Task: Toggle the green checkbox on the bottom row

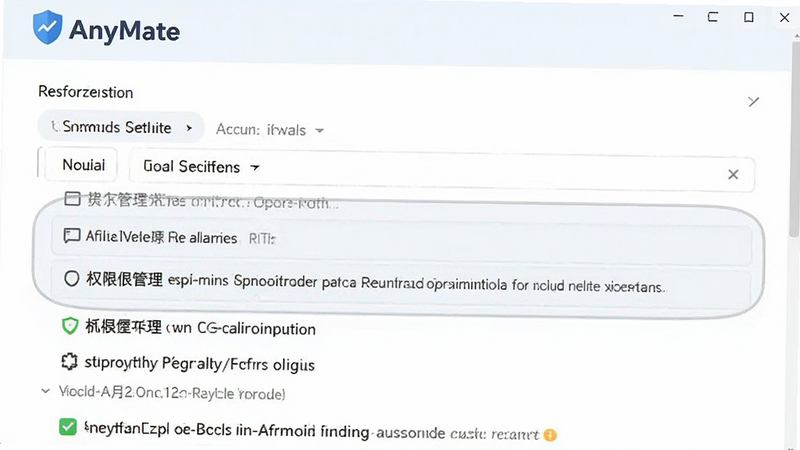Action: [67, 427]
